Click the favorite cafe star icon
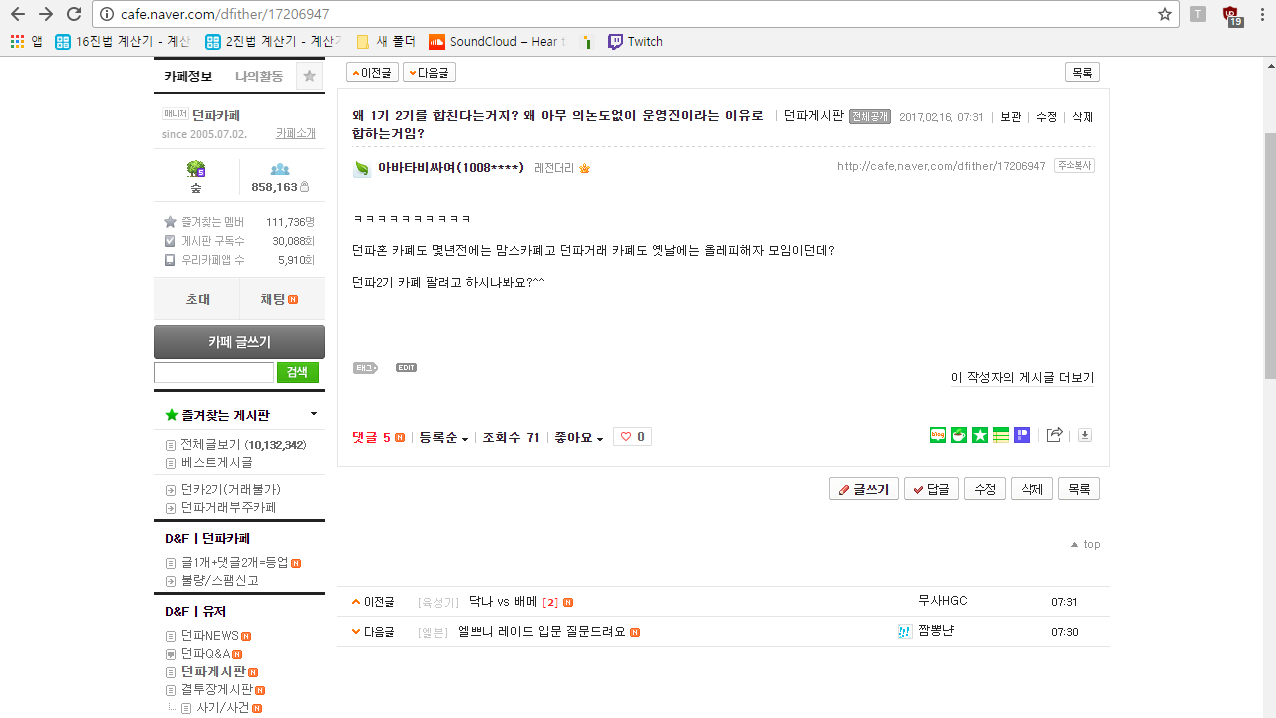The width and height of the screenshot is (1276, 718). coord(310,76)
